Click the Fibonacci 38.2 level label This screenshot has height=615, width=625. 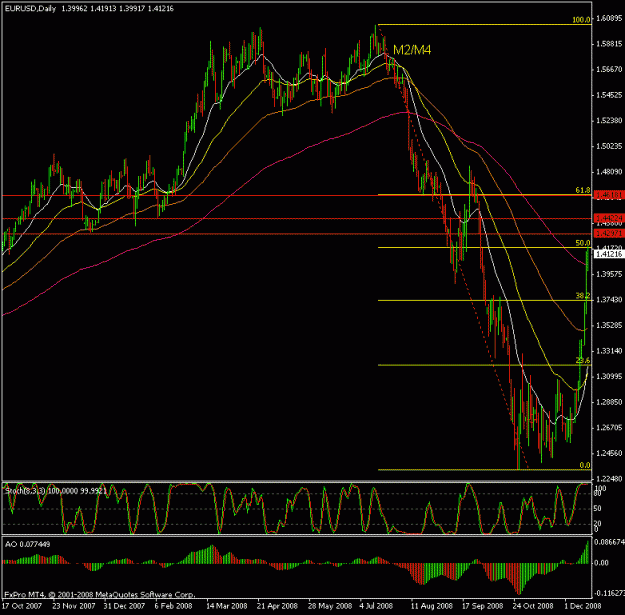(x=583, y=295)
